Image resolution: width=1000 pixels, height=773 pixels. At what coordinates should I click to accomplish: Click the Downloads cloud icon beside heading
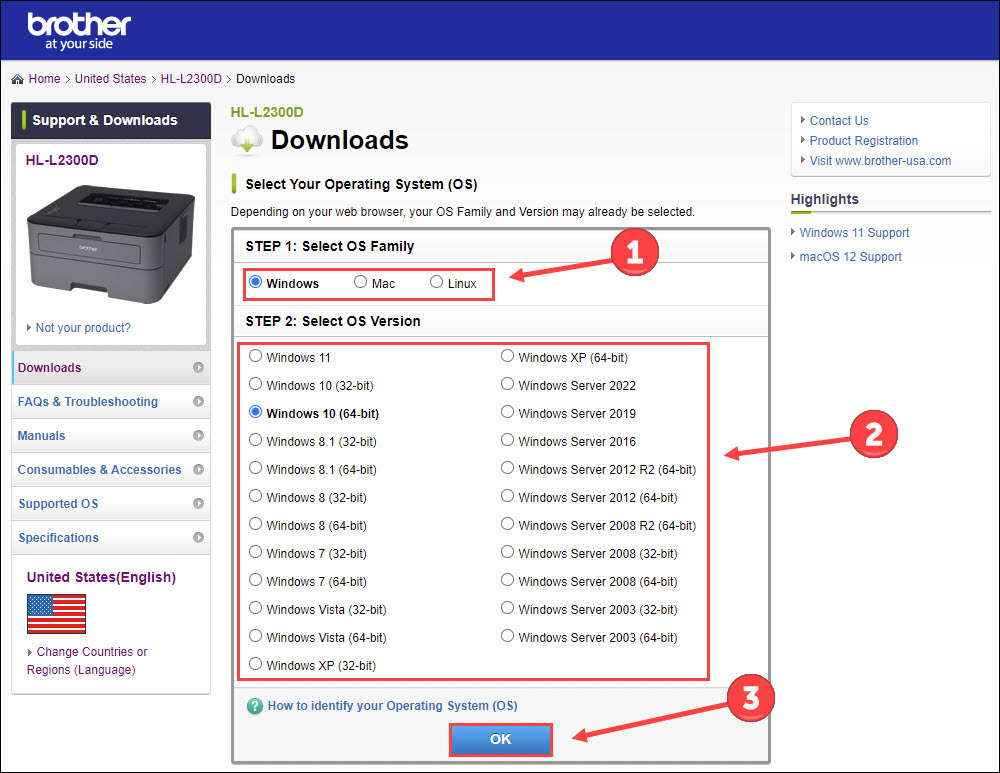[247, 141]
